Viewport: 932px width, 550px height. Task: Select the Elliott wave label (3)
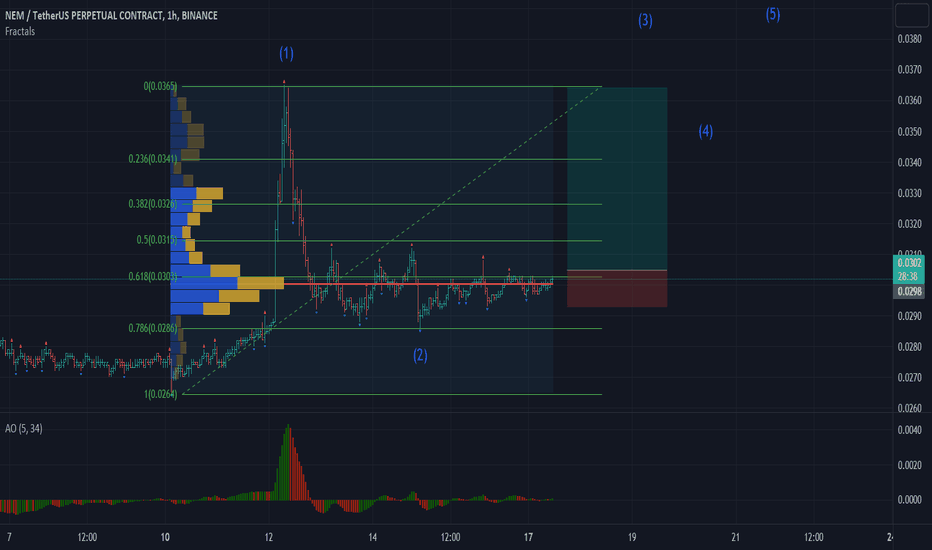[x=646, y=20]
